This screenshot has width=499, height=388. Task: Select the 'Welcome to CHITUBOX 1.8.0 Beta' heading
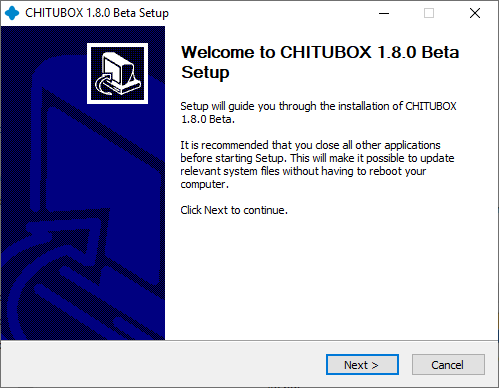[320, 52]
